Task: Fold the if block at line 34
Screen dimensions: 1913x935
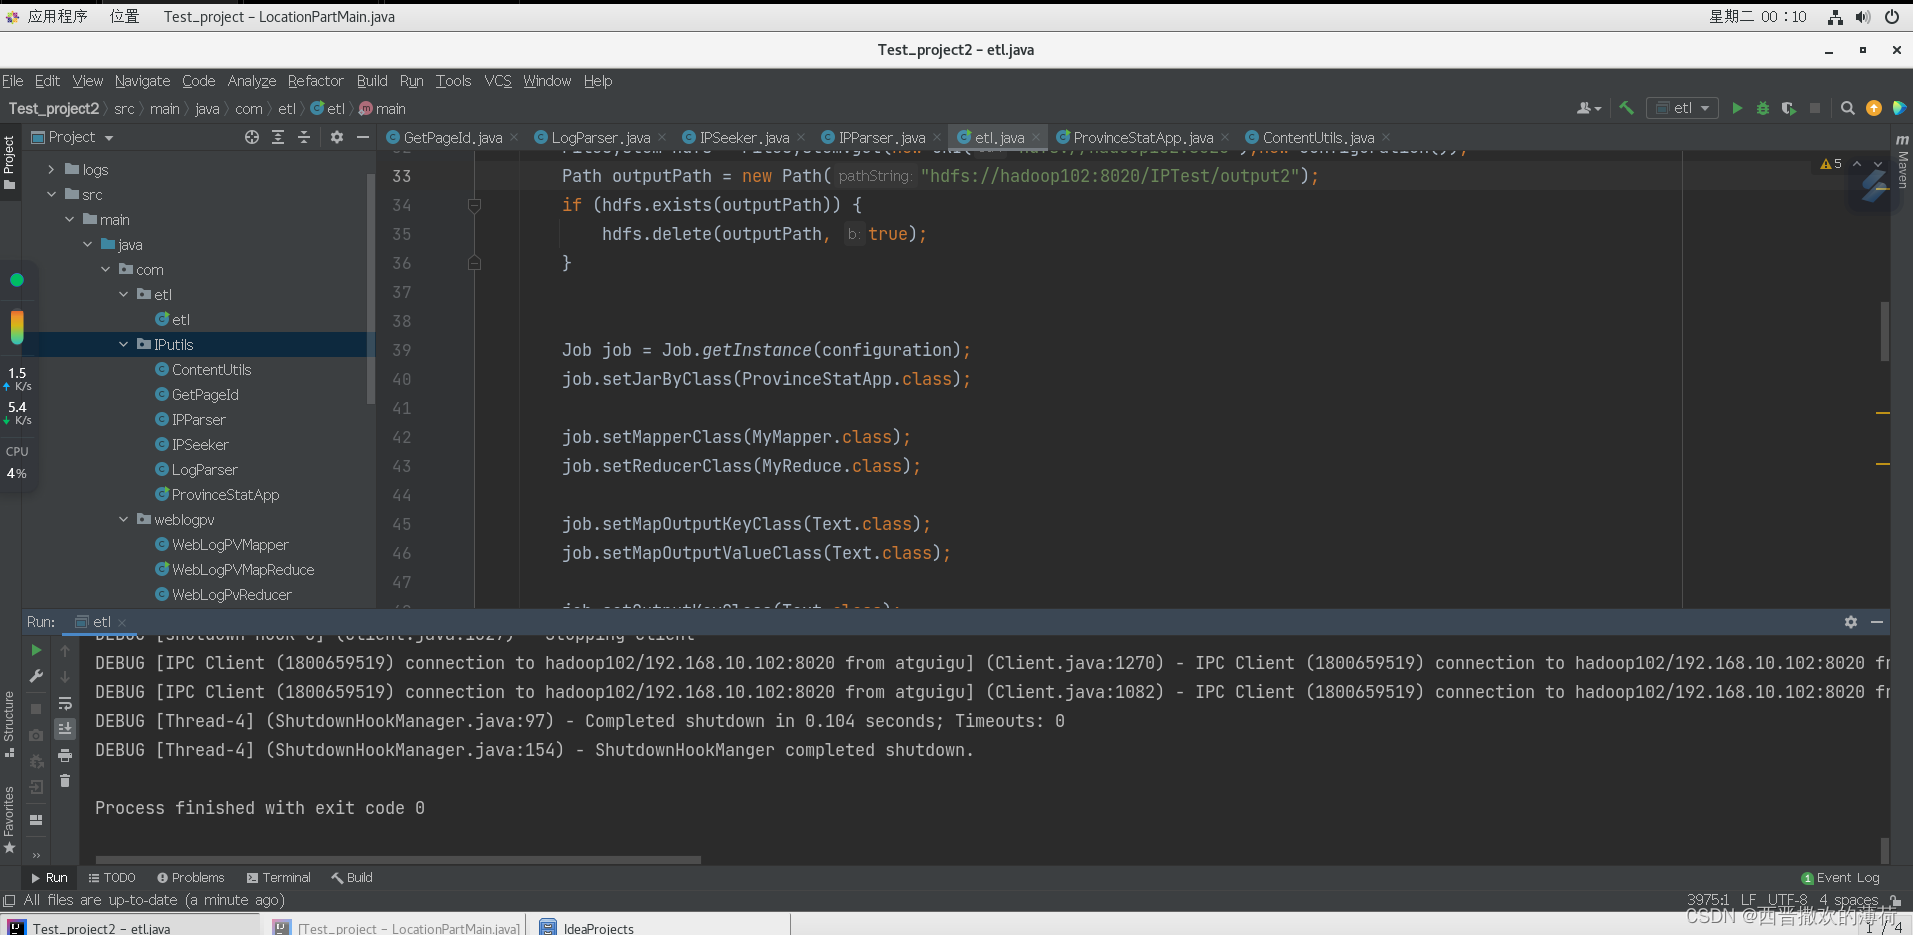Action: click(475, 205)
